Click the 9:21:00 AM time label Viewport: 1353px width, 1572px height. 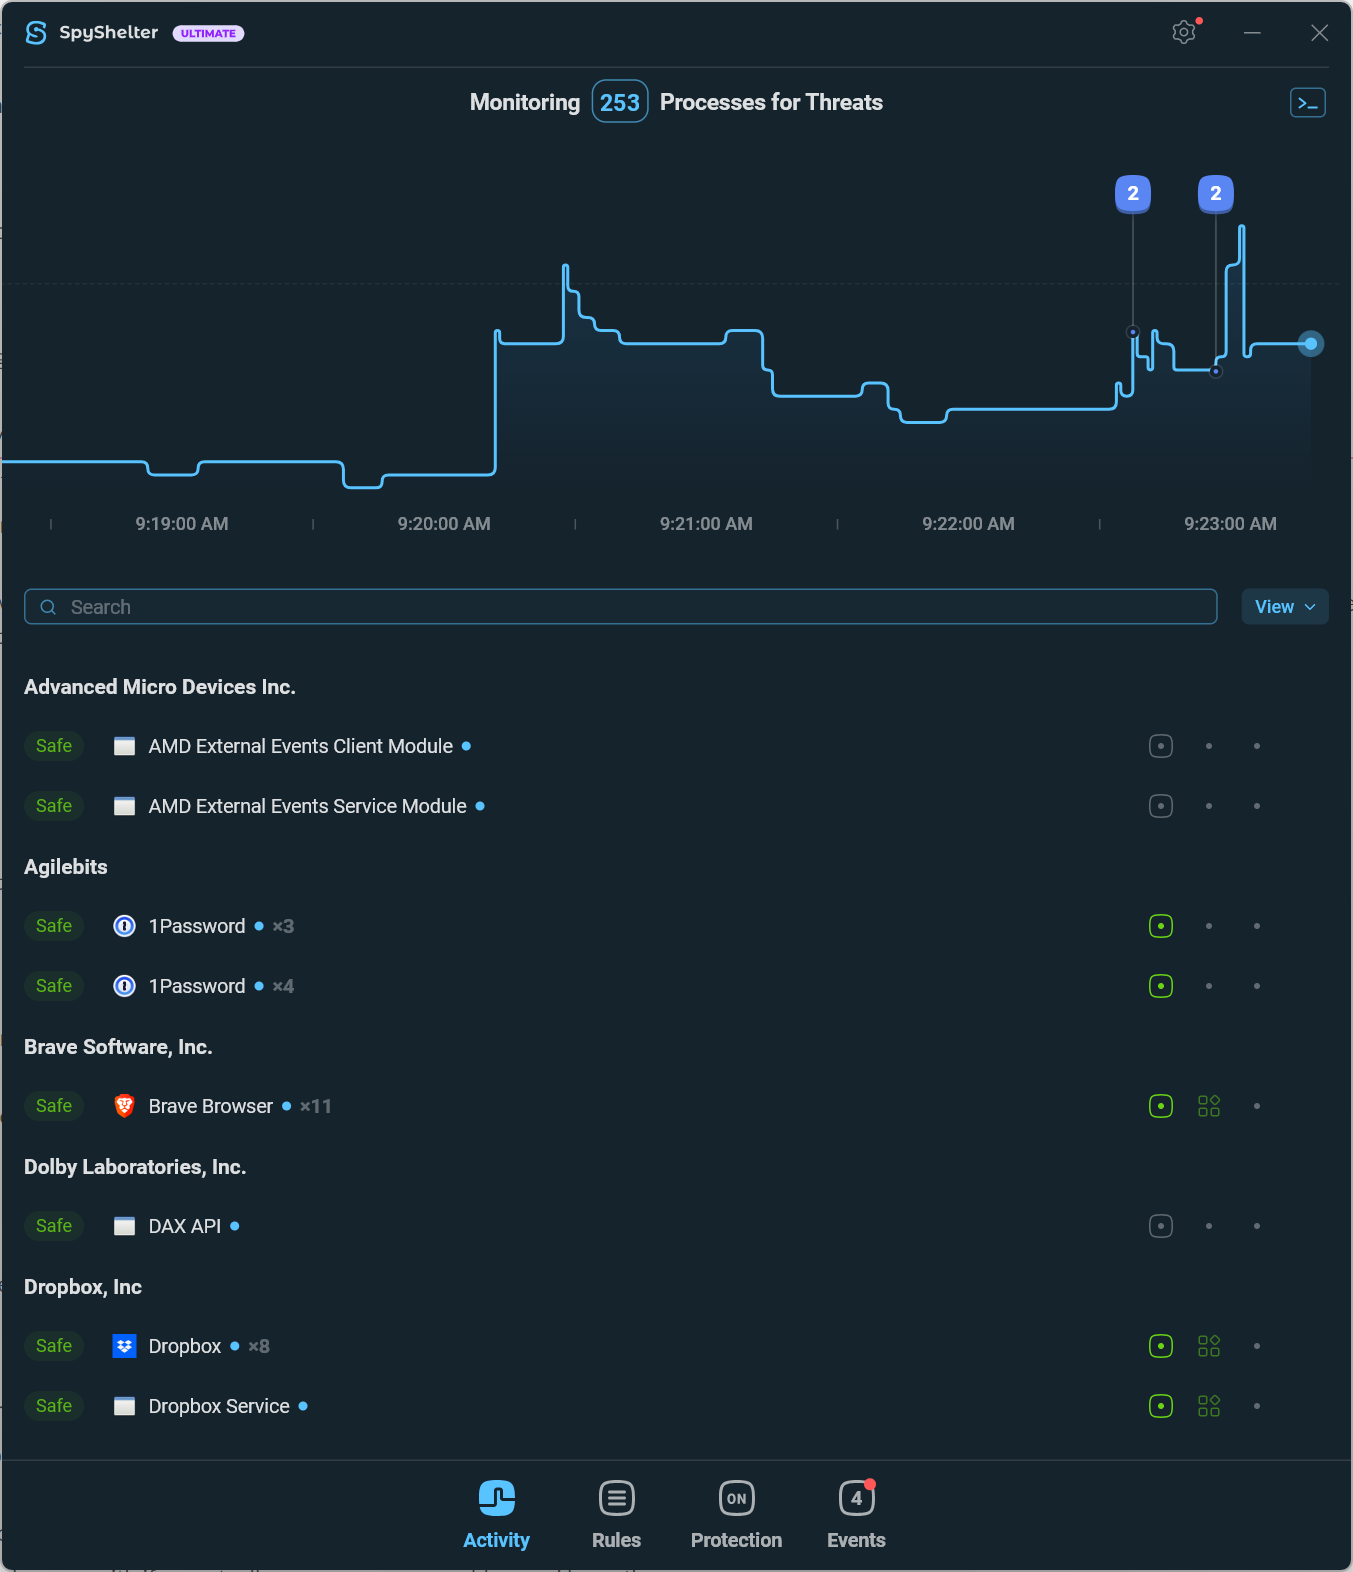pos(706,524)
